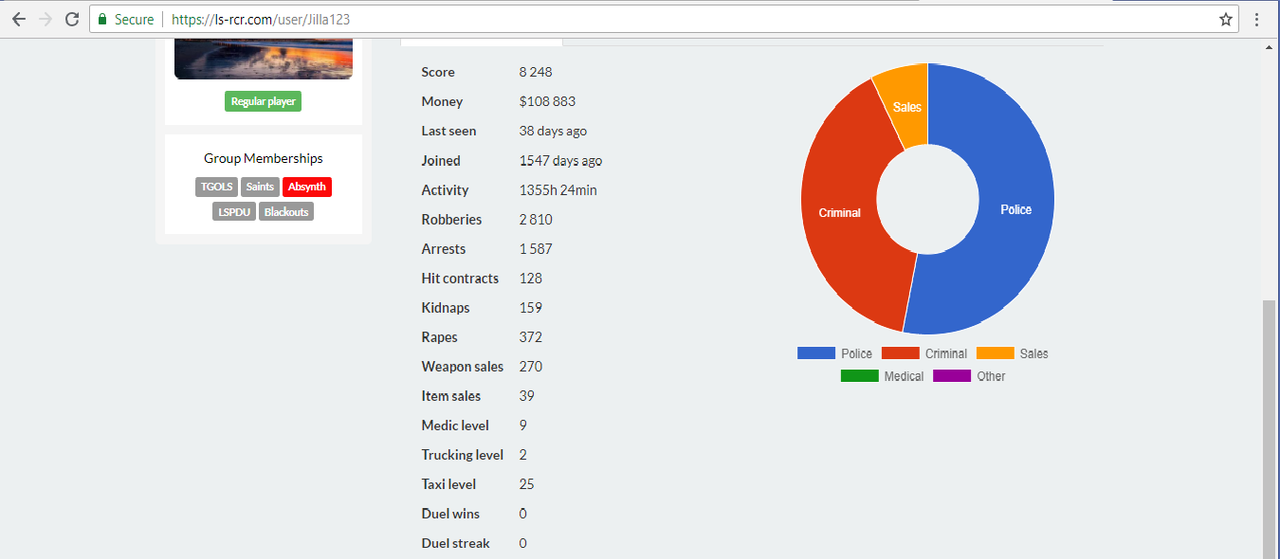Viewport: 1280px width, 559px height.
Task: Toggle the Police legend color box
Action: 816,353
